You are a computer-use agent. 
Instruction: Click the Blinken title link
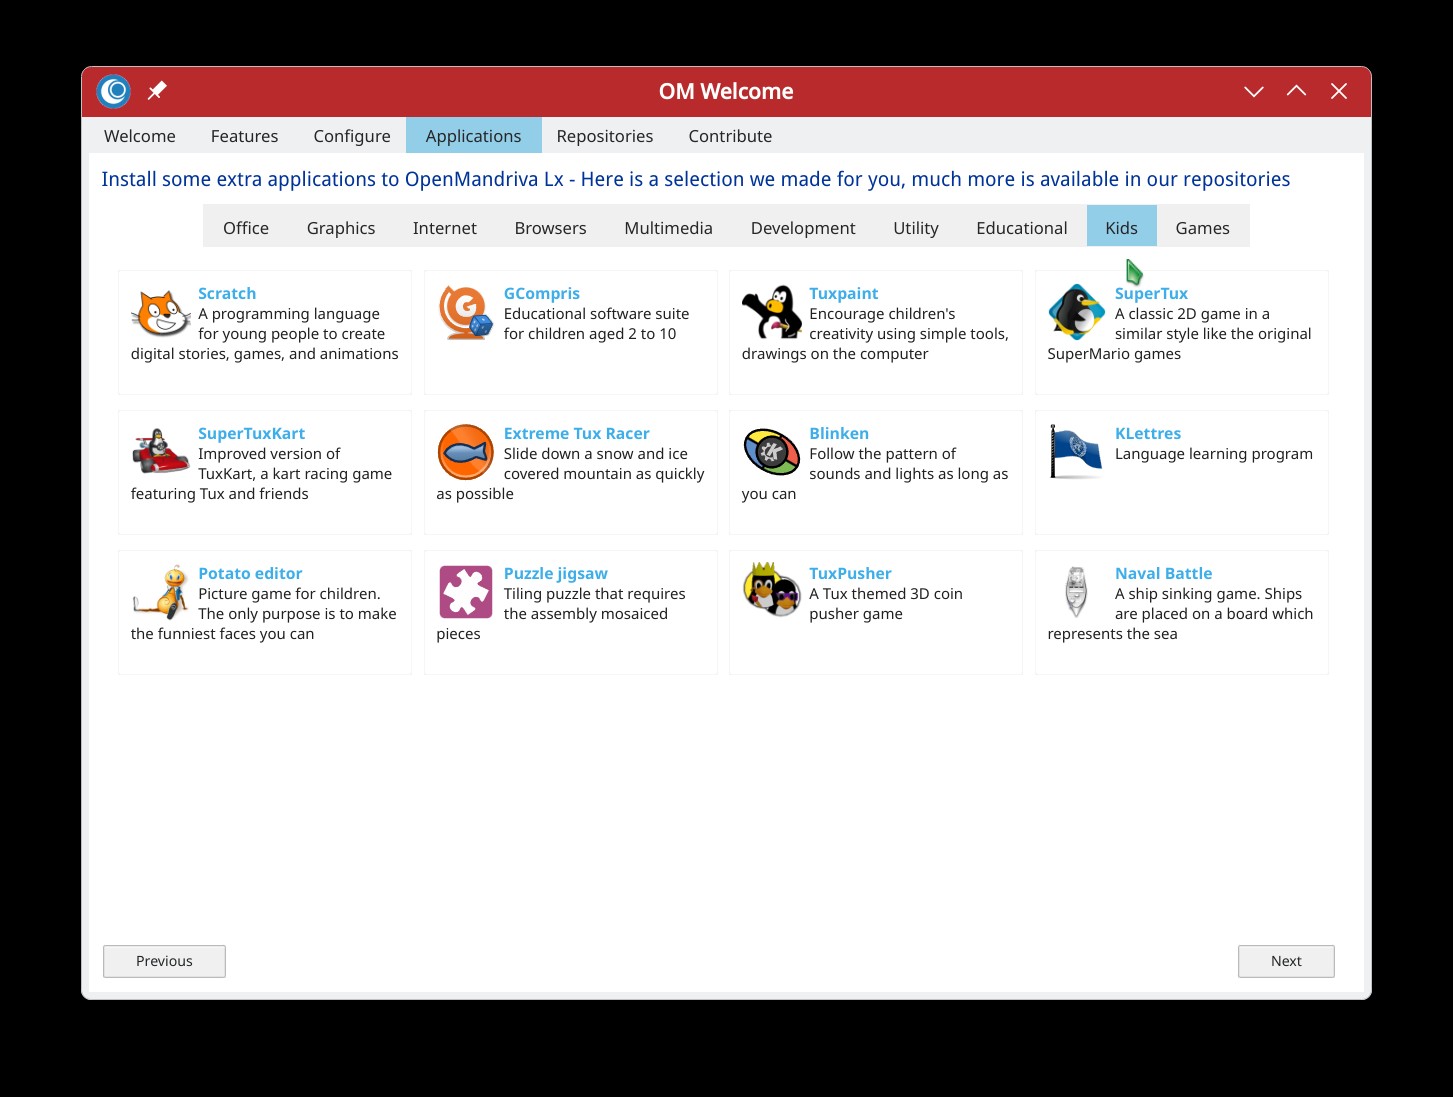839,433
